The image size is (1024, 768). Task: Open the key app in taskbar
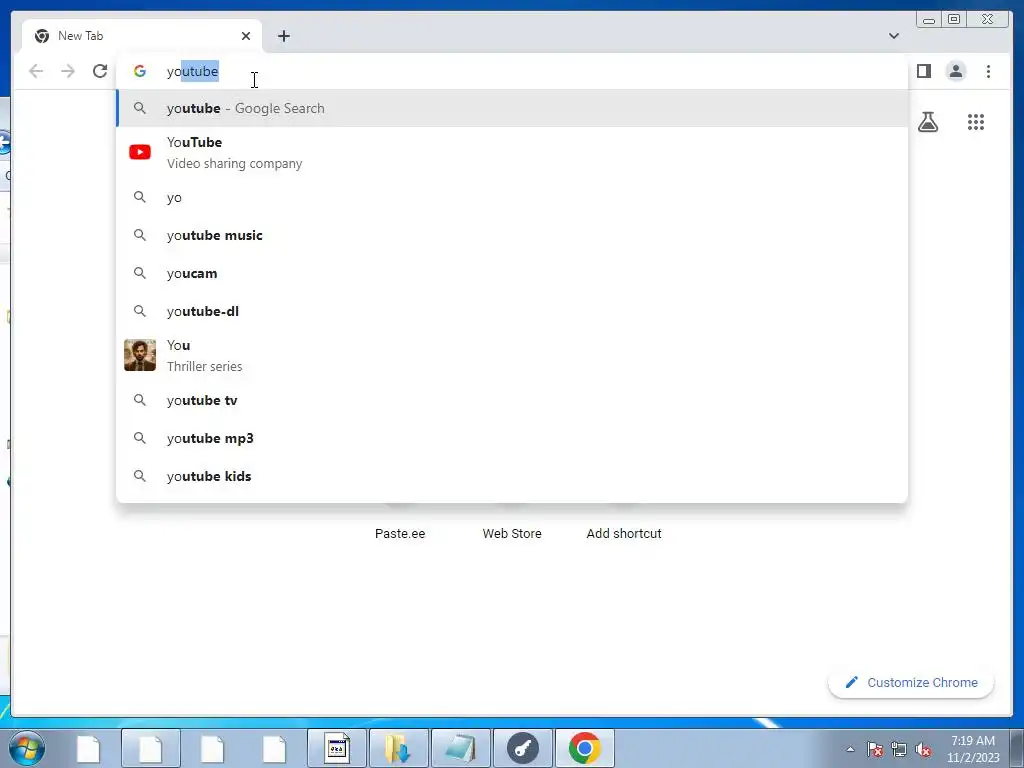tap(523, 748)
